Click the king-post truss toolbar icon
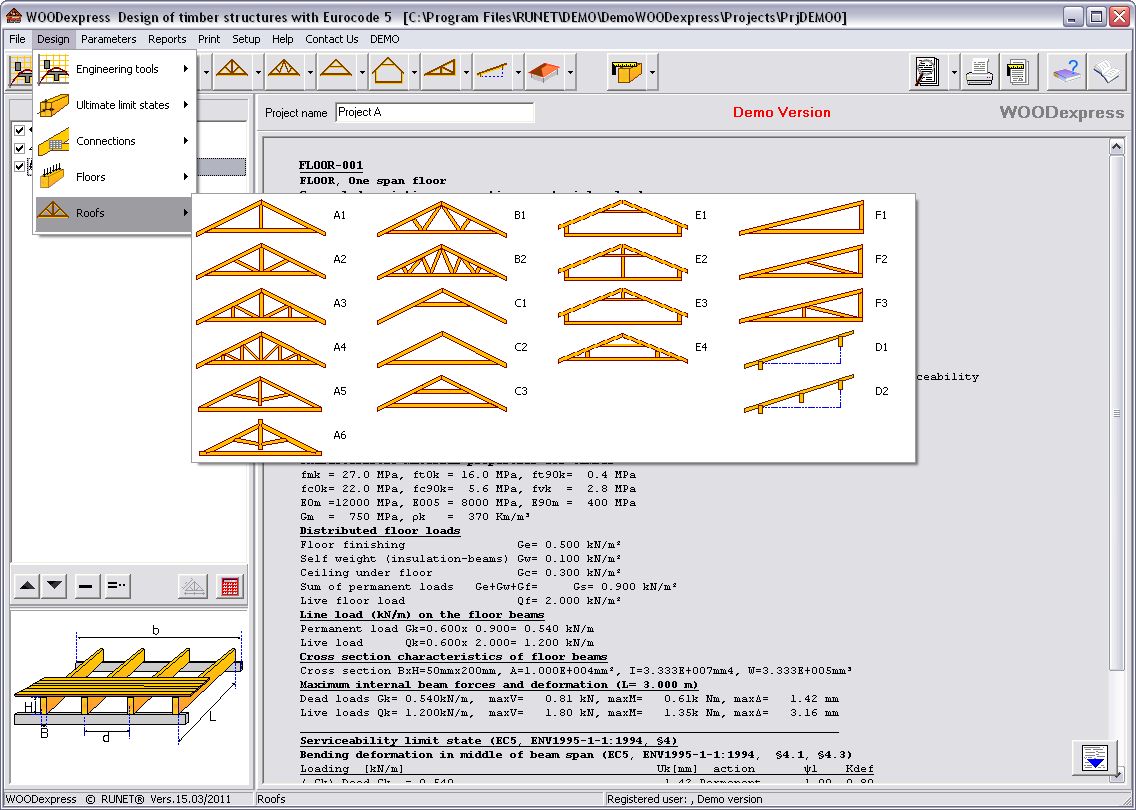1136x810 pixels. [x=232, y=70]
